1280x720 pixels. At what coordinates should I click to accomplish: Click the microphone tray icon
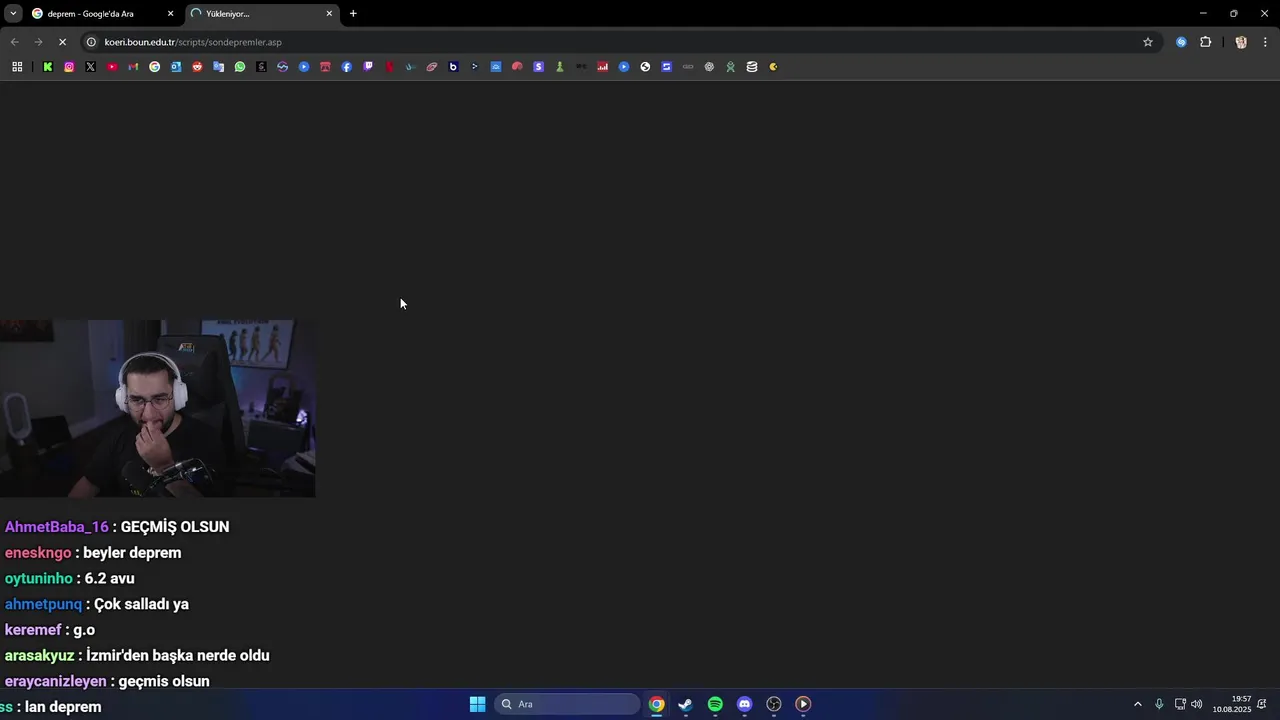tap(1159, 704)
